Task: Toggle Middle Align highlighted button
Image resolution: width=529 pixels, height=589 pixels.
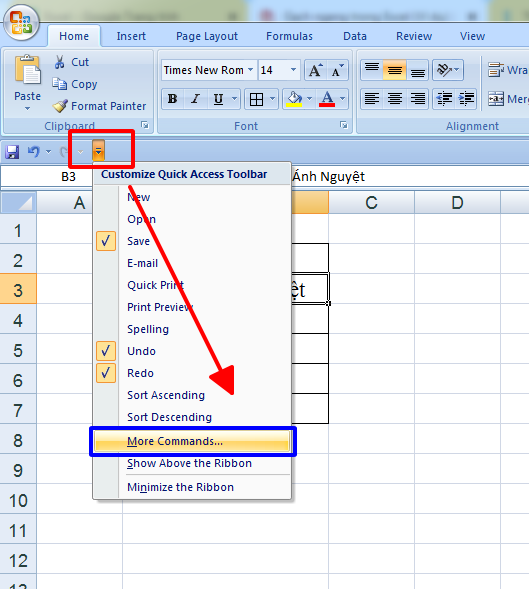Action: (x=394, y=70)
